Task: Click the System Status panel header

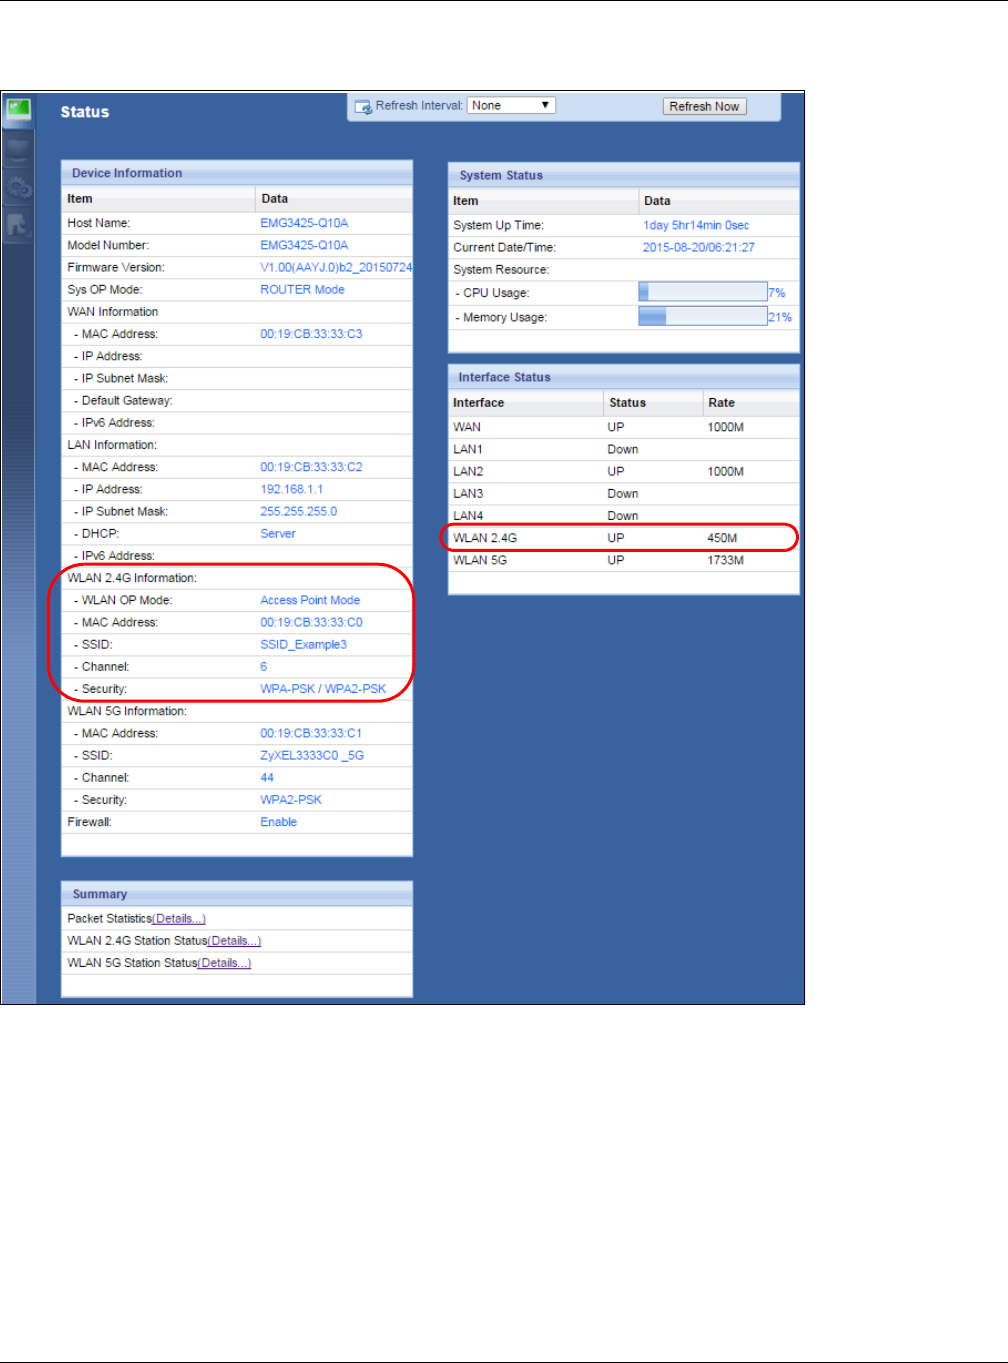Action: pyautogui.click(x=624, y=175)
